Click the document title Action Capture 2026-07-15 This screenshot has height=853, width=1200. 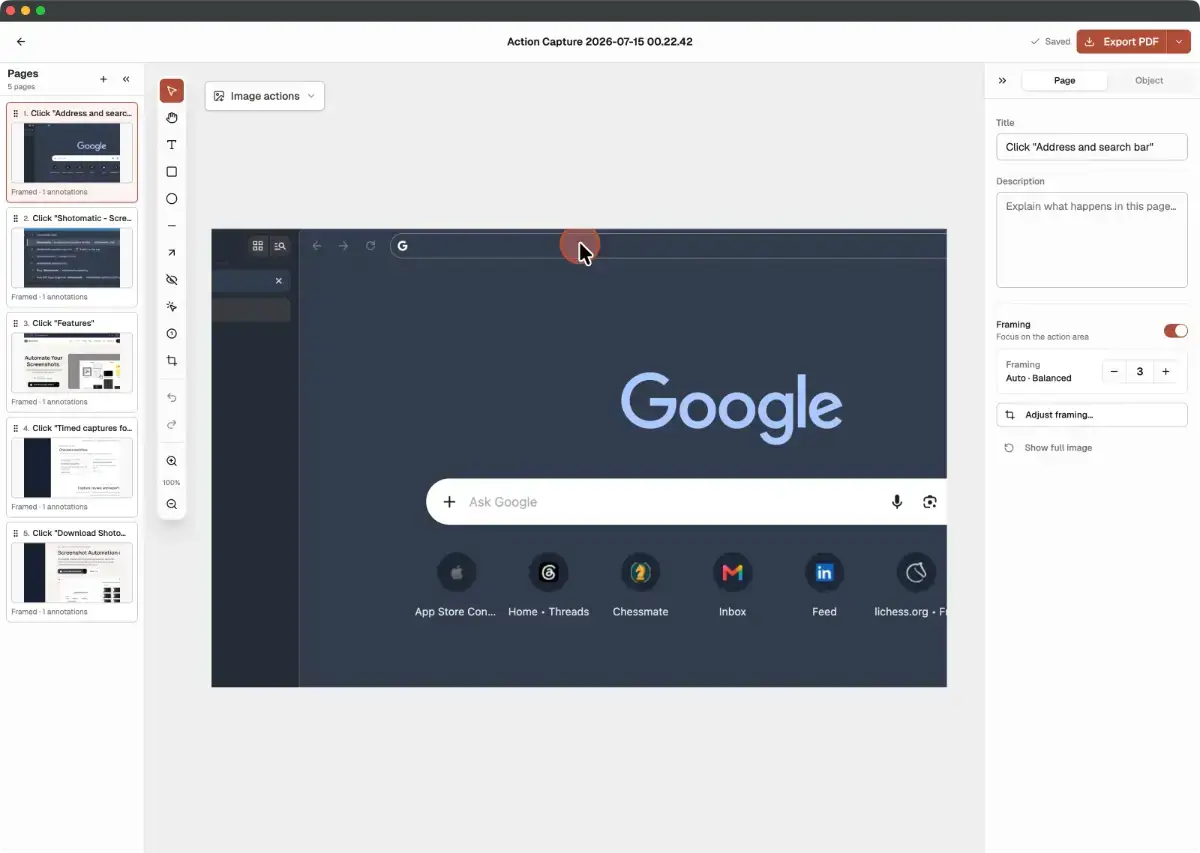(600, 42)
